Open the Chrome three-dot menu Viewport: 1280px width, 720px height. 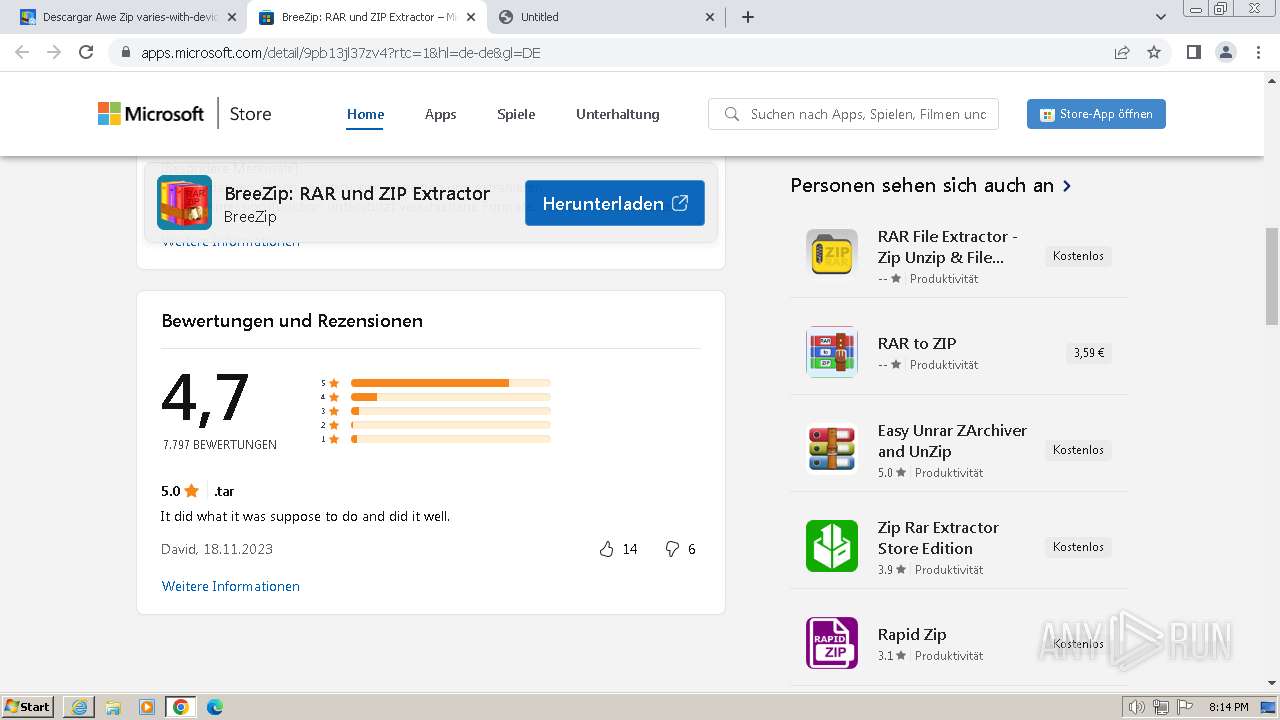(1259, 52)
